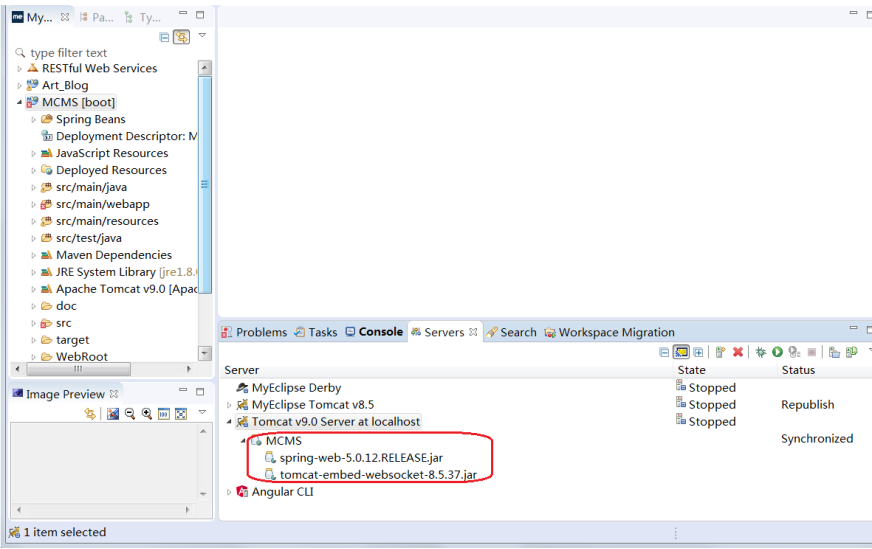This screenshot has height=549, width=872.
Task: Toggle link with selection in Image Preview
Action: tap(90, 414)
